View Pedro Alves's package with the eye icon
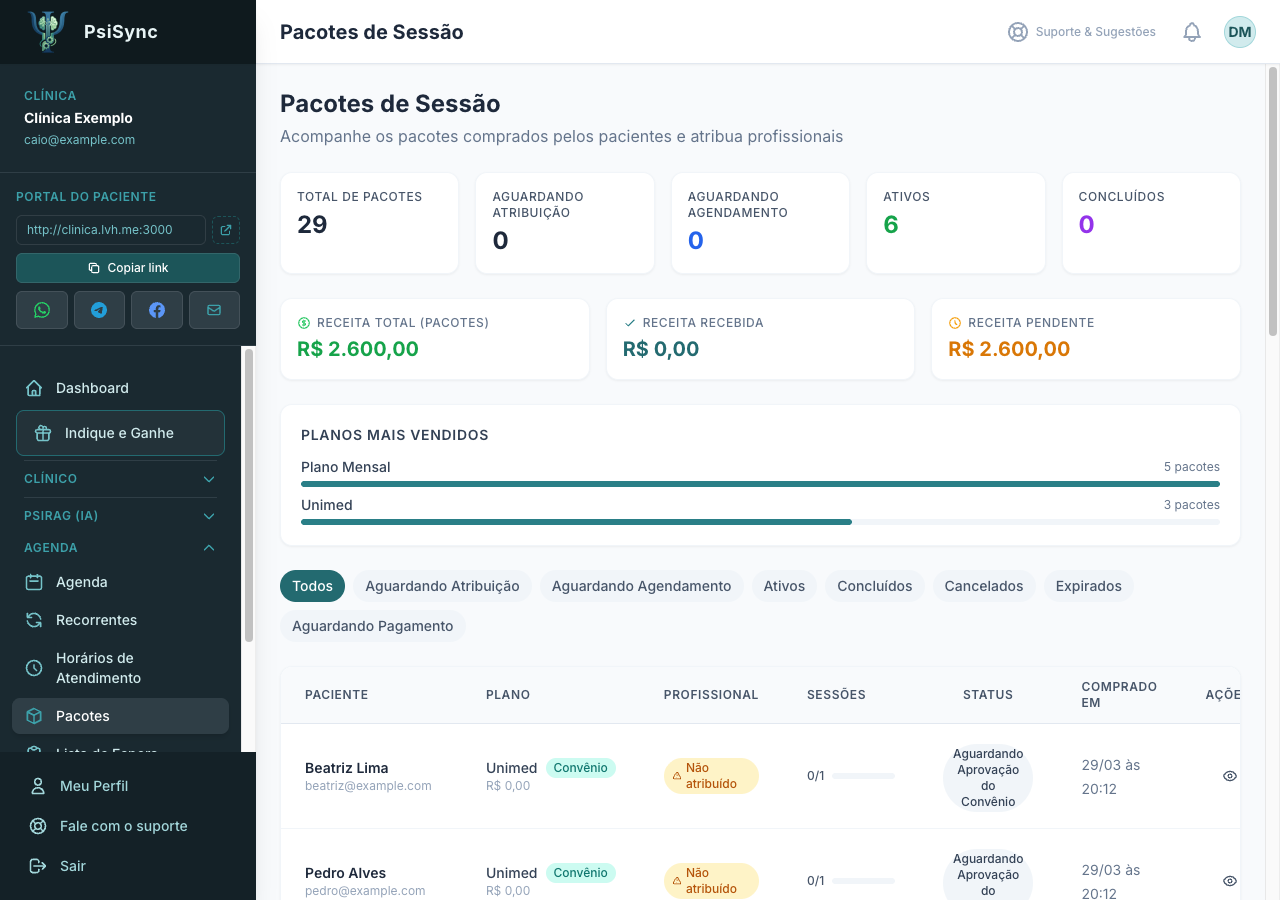1280x900 pixels. 1230,881
